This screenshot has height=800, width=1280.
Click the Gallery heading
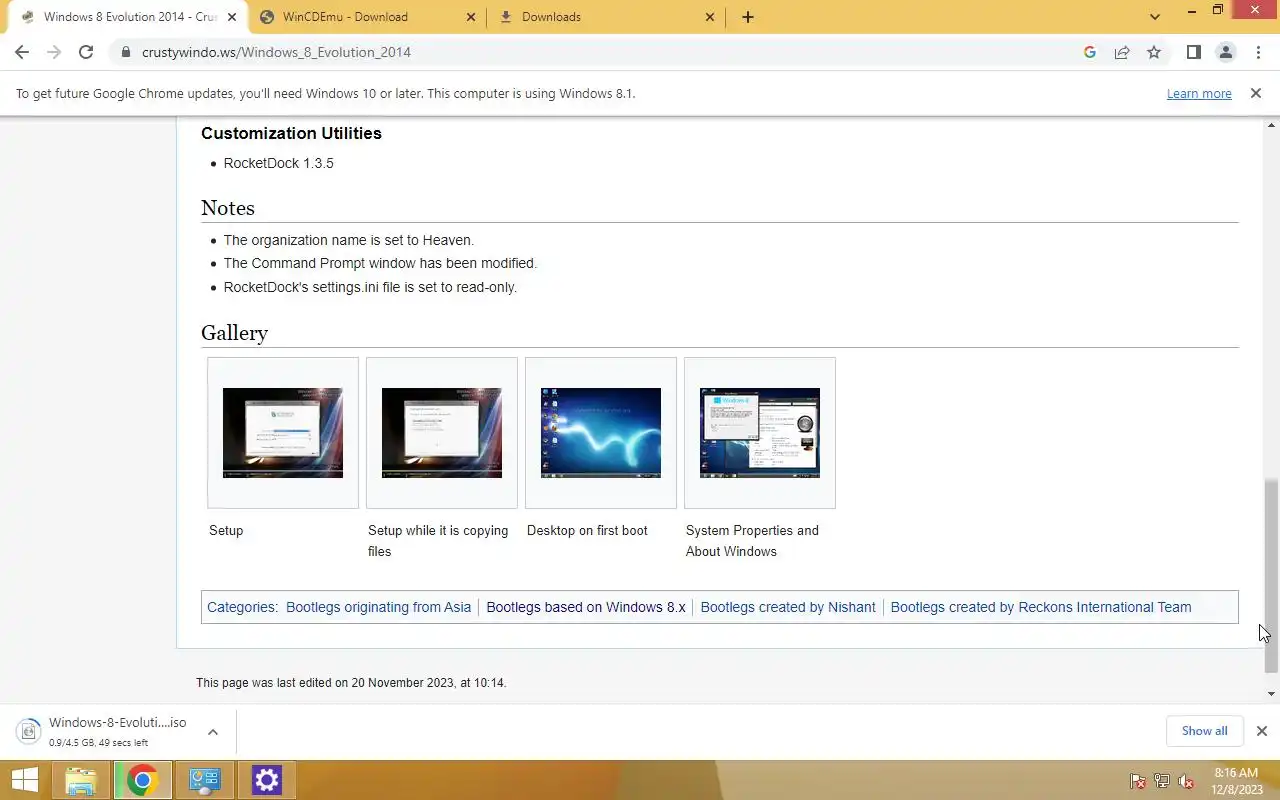click(x=234, y=333)
